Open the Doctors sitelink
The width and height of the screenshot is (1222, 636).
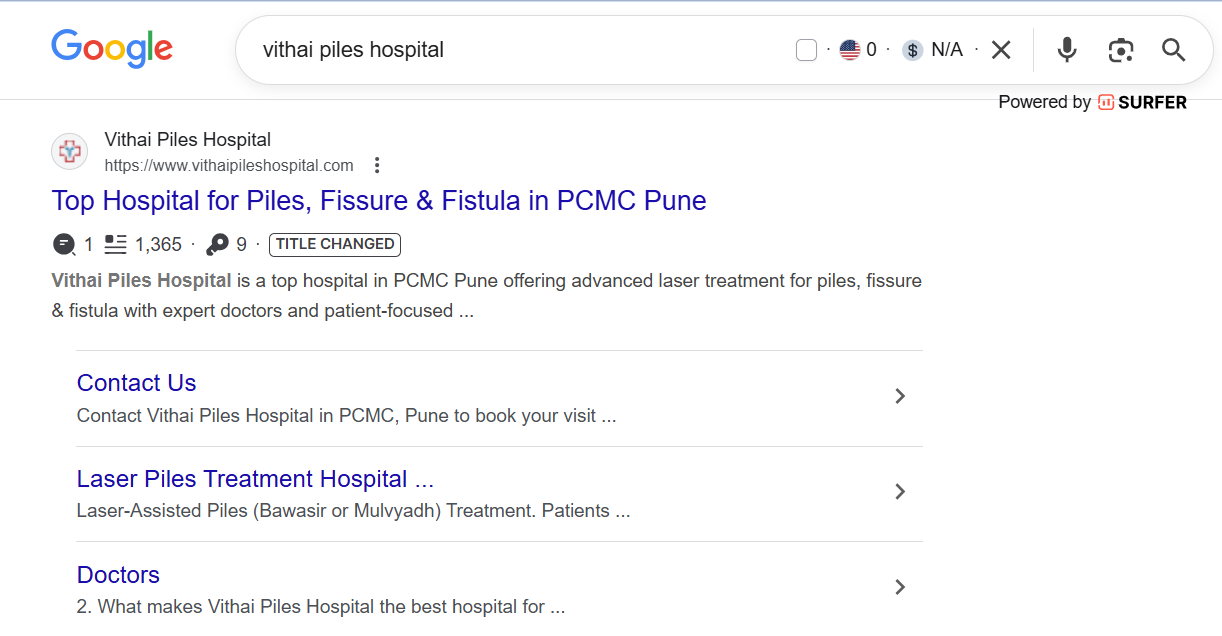(118, 575)
